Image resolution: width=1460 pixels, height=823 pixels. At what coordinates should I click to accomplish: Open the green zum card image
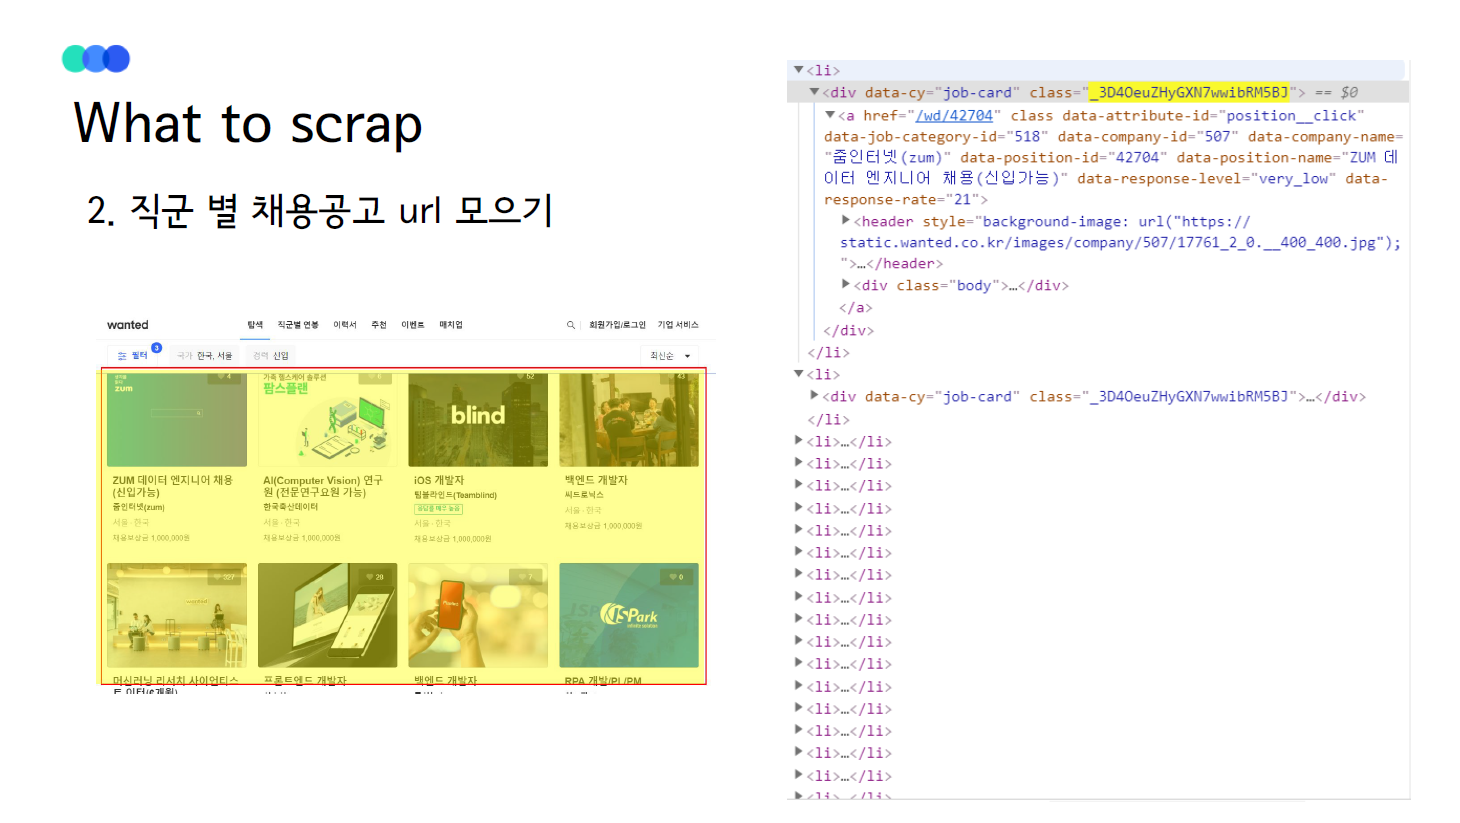pyautogui.click(x=177, y=419)
